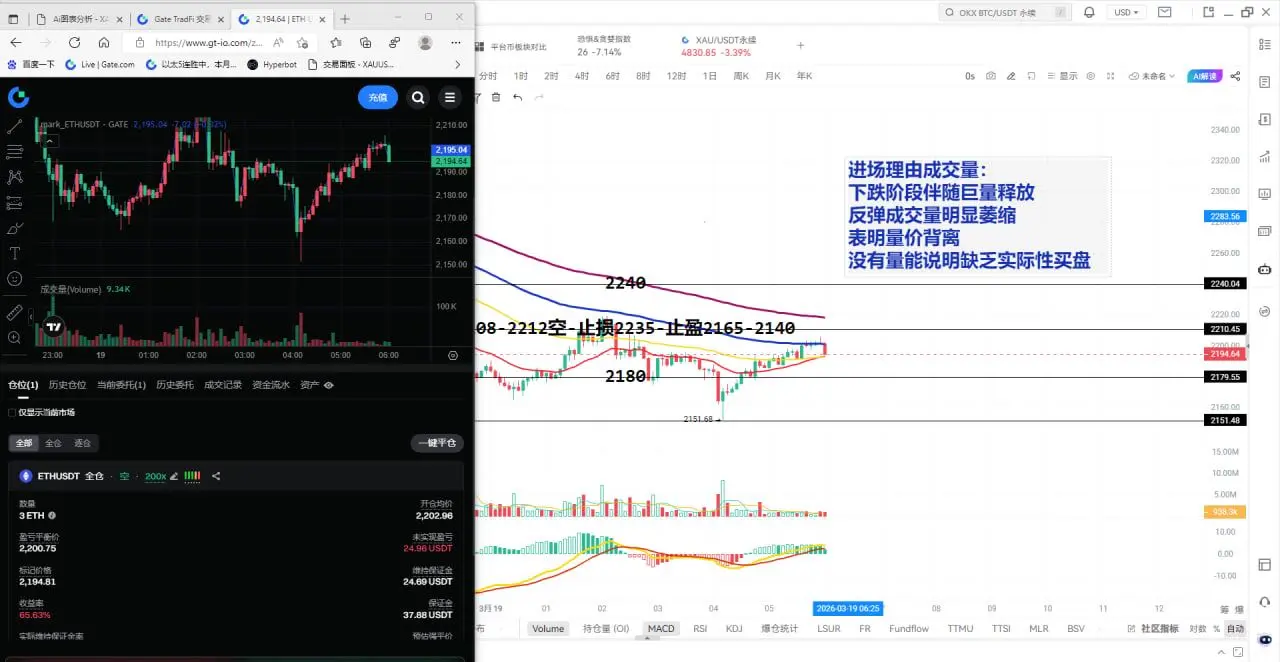Switch to 当前委托(1) tab
This screenshot has width=1280, height=662.
coord(122,385)
